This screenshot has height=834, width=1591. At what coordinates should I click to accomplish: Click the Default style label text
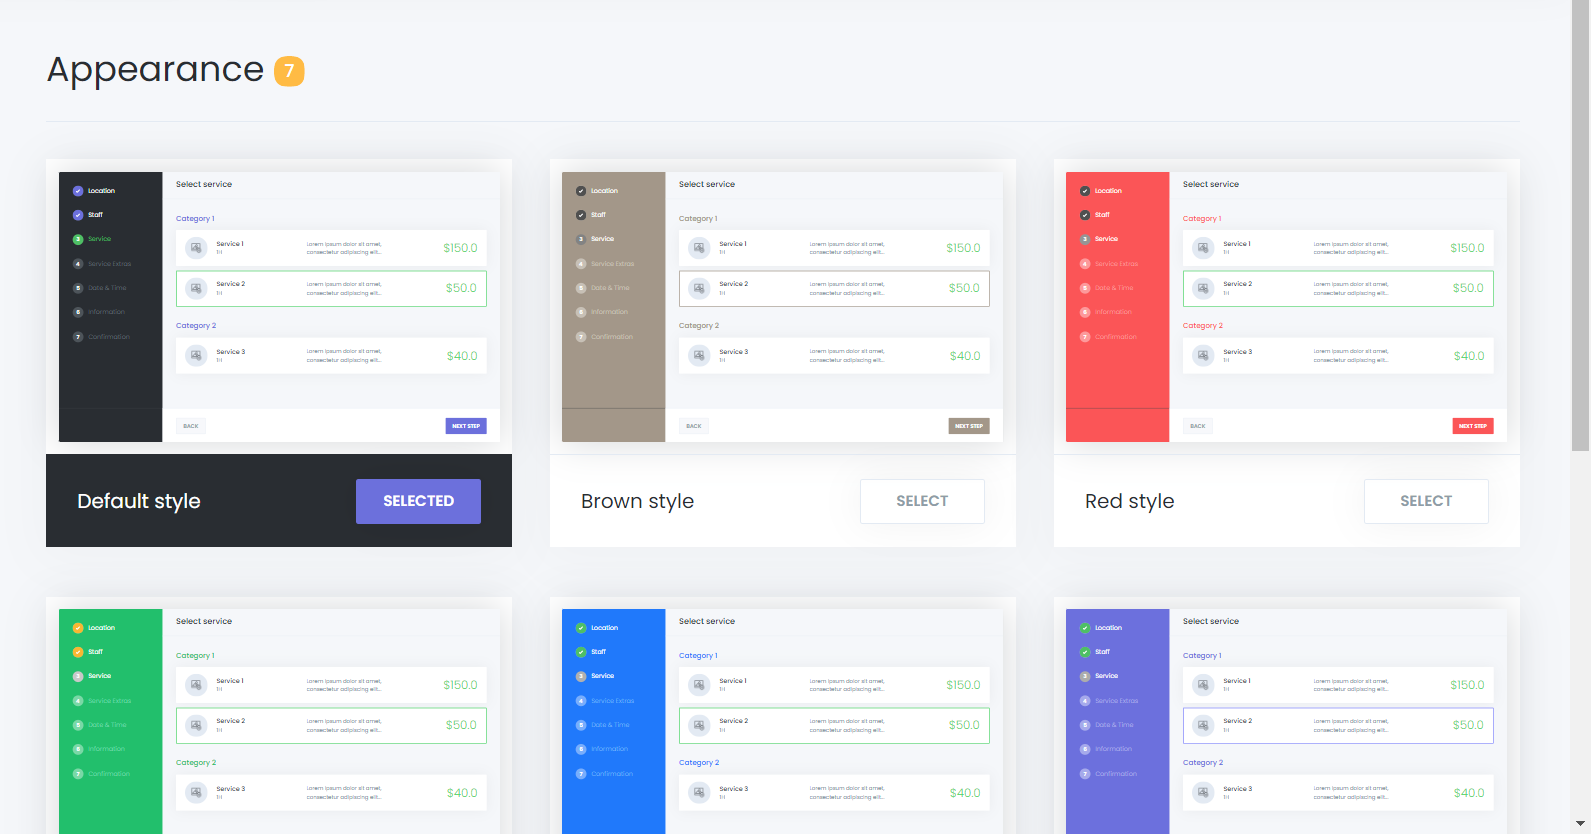[139, 501]
